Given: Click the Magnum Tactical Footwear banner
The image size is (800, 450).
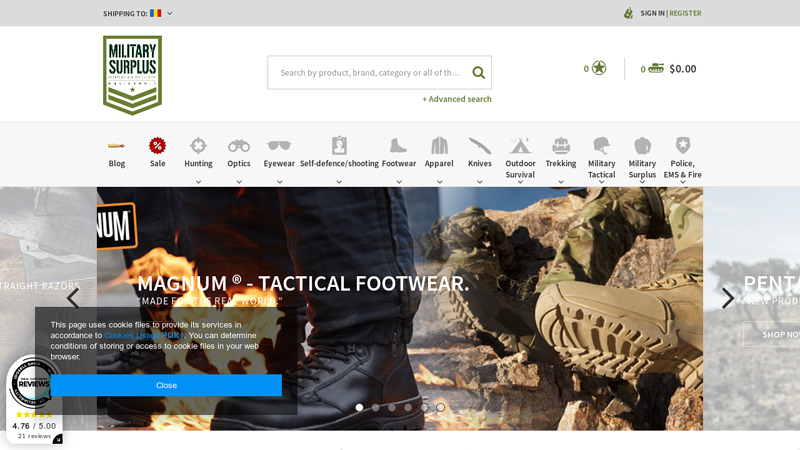Looking at the screenshot, I should 399,308.
